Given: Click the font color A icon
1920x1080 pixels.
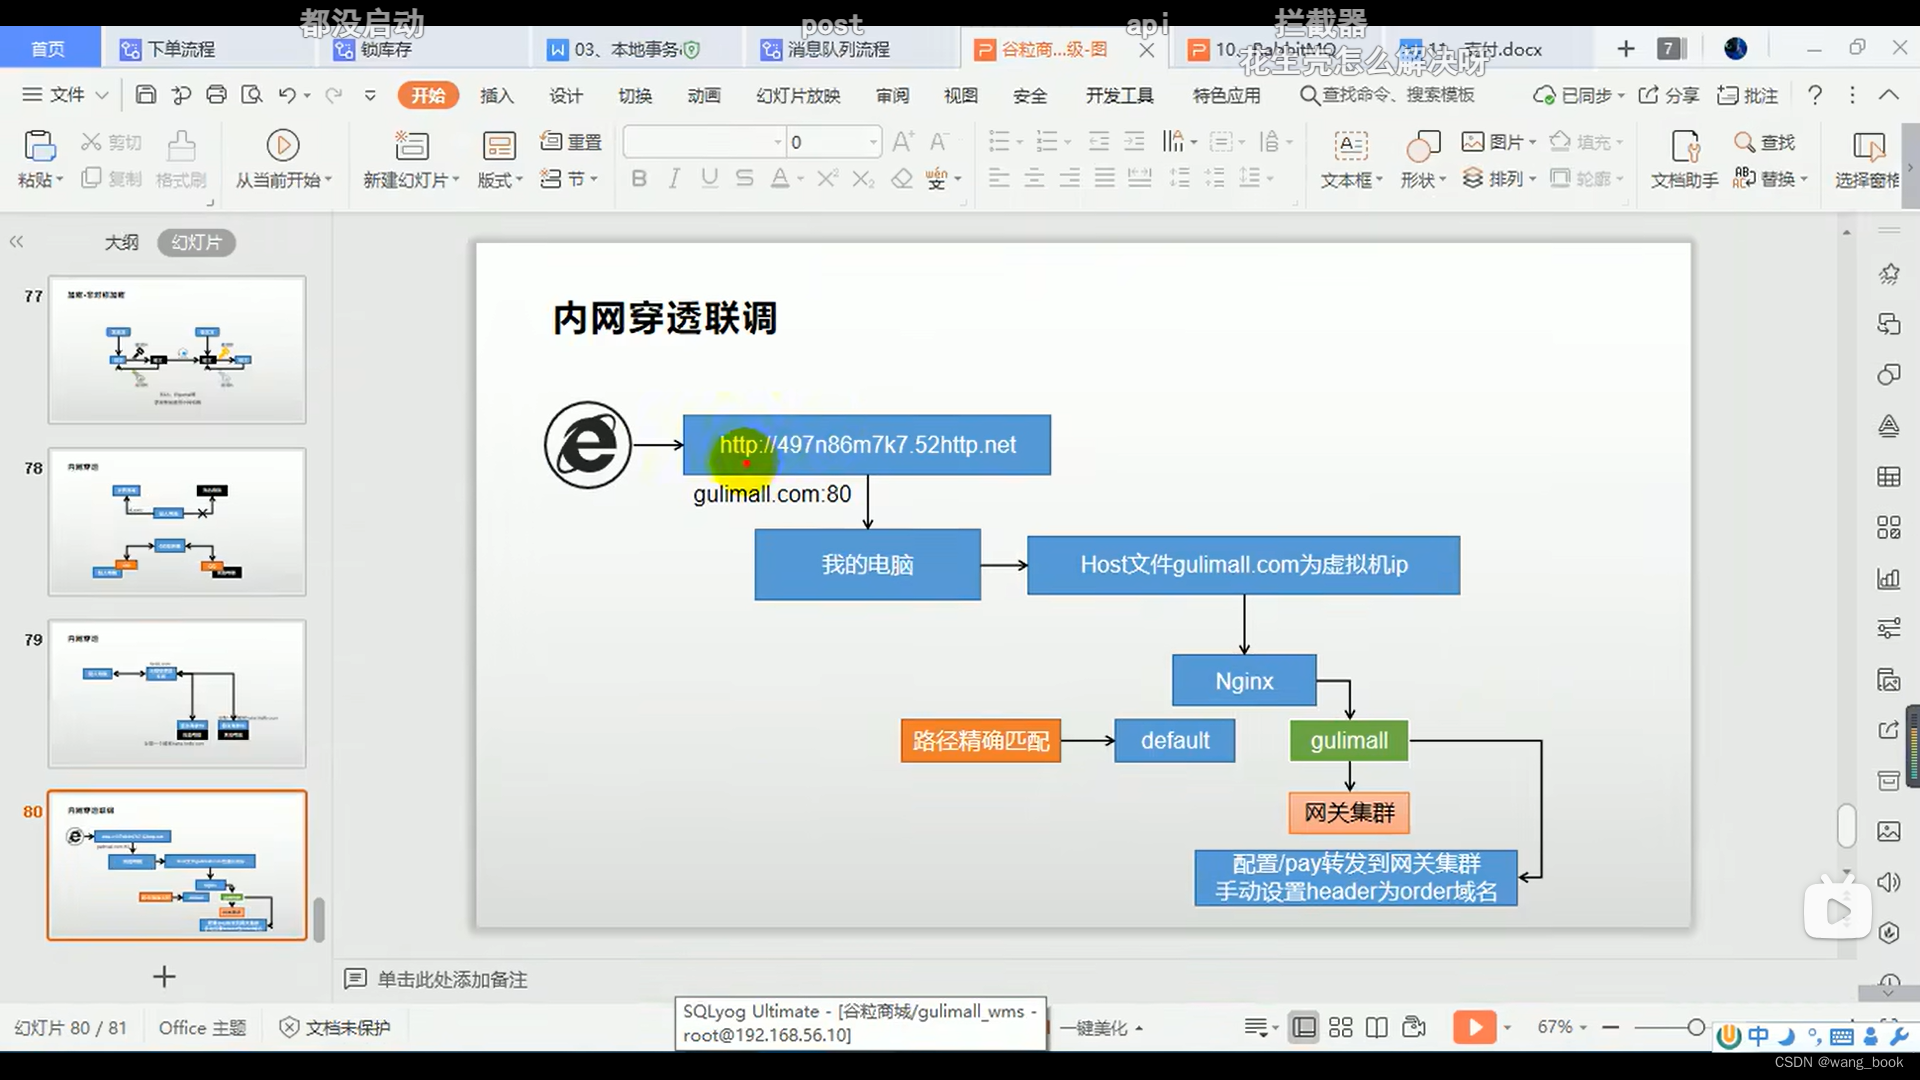Looking at the screenshot, I should [x=780, y=179].
